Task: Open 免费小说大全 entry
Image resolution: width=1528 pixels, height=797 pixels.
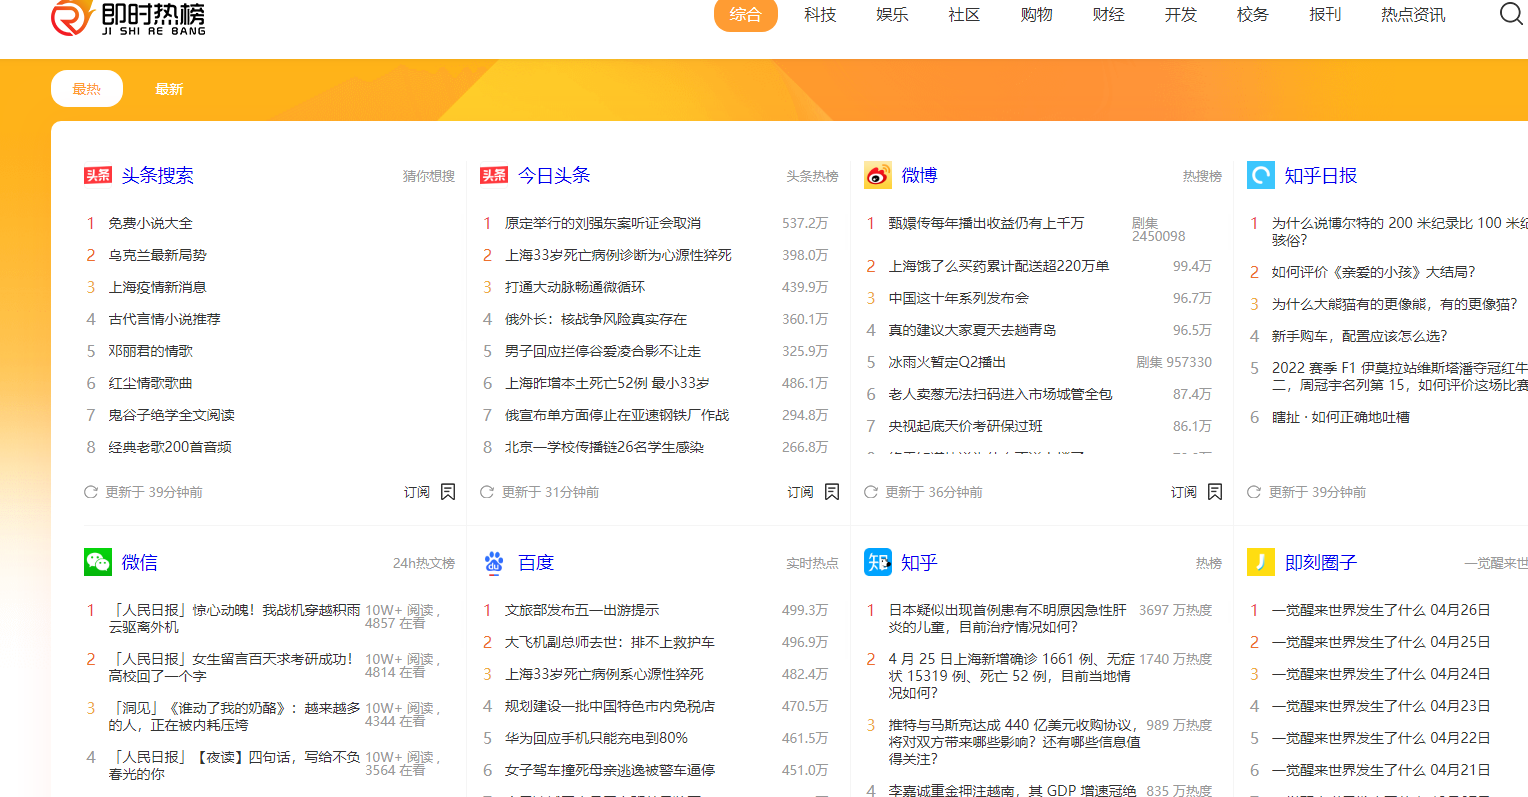Action: [x=150, y=223]
